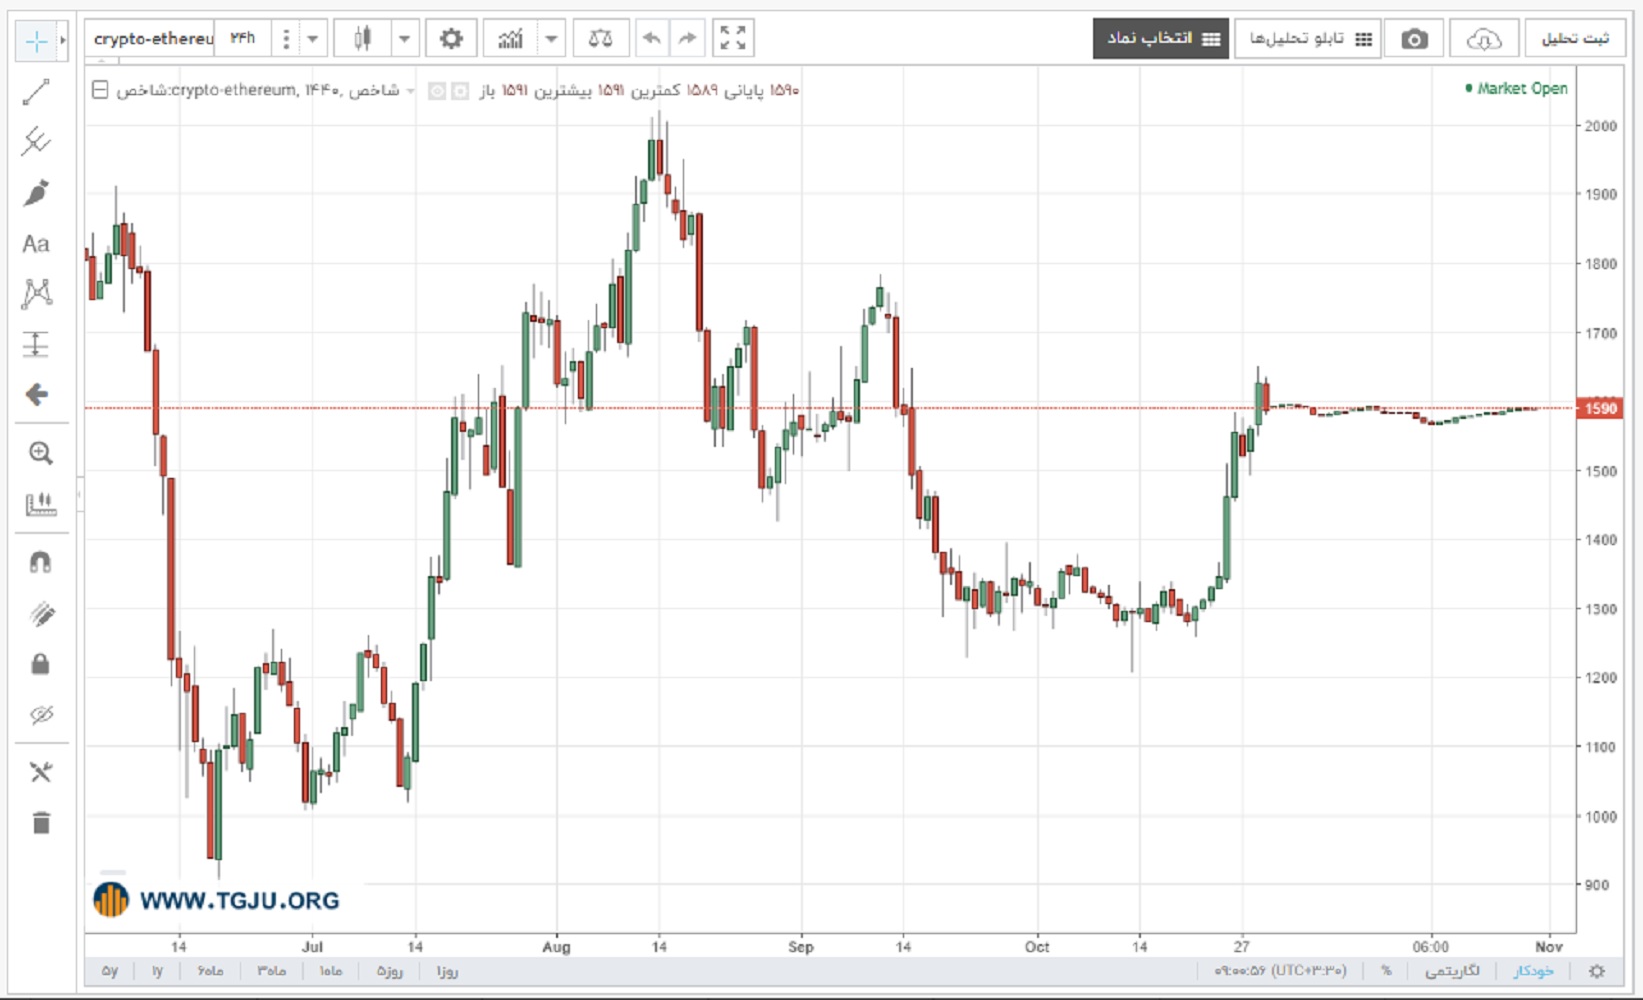Pick the brush drawing tool
The width and height of the screenshot is (1643, 1000).
(x=36, y=192)
